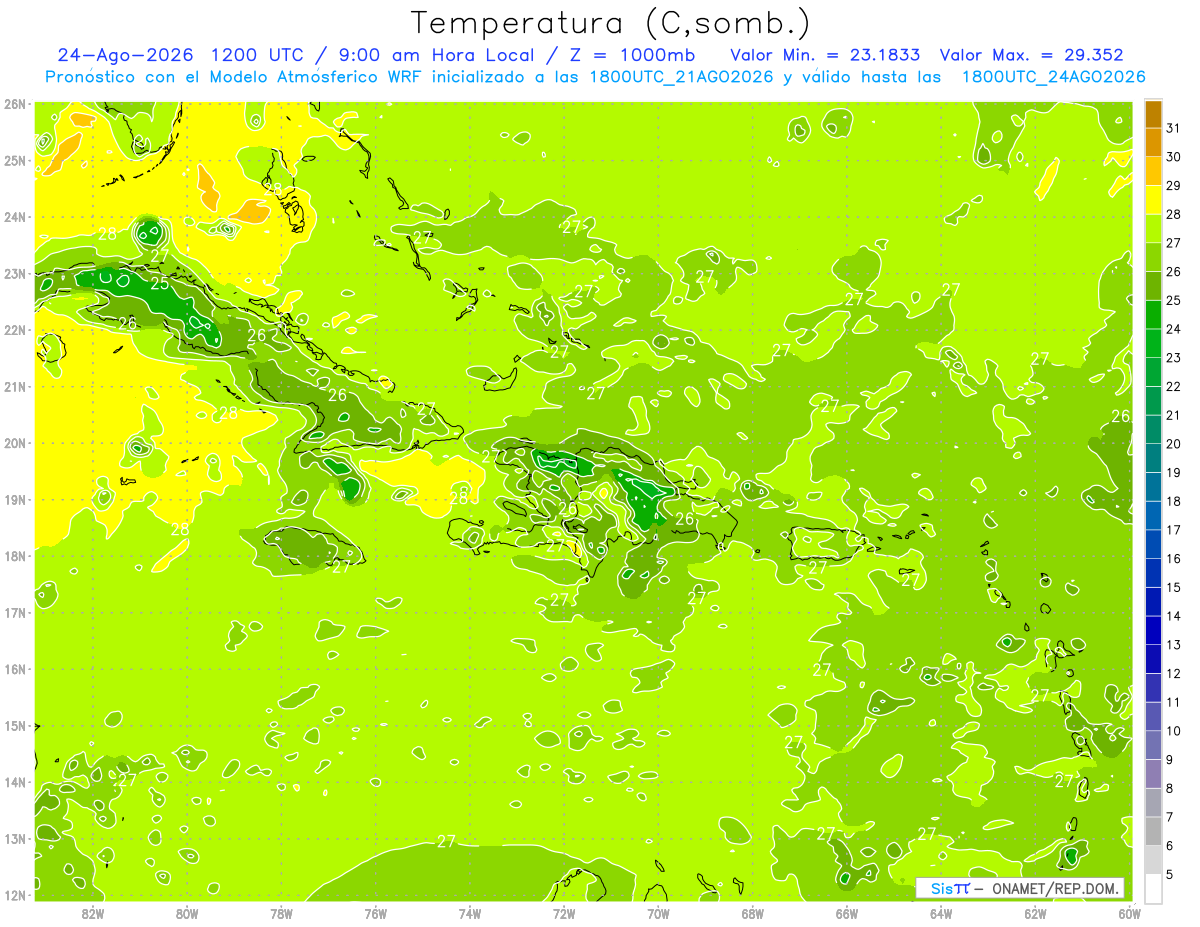Click the "24N" latitude axis label
The image size is (1200, 927).
tap(15, 217)
